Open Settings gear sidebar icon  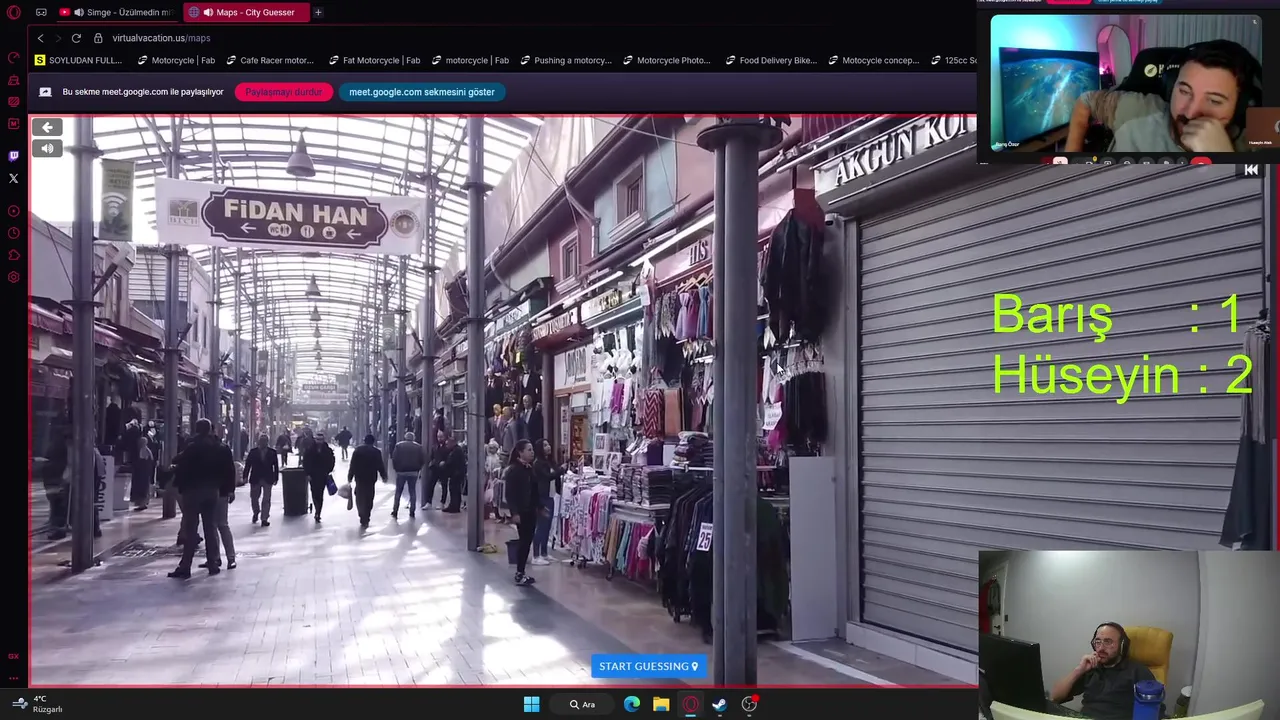pos(14,277)
